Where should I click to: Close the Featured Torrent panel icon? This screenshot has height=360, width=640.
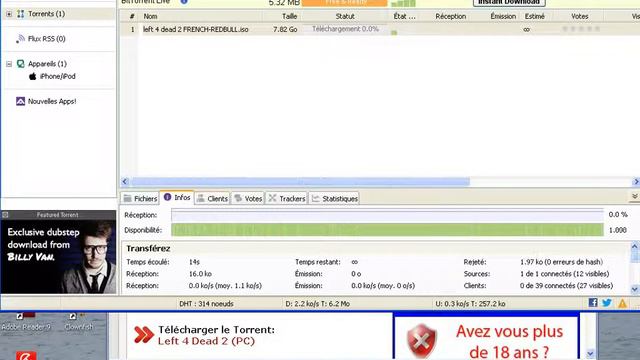pos(5,215)
